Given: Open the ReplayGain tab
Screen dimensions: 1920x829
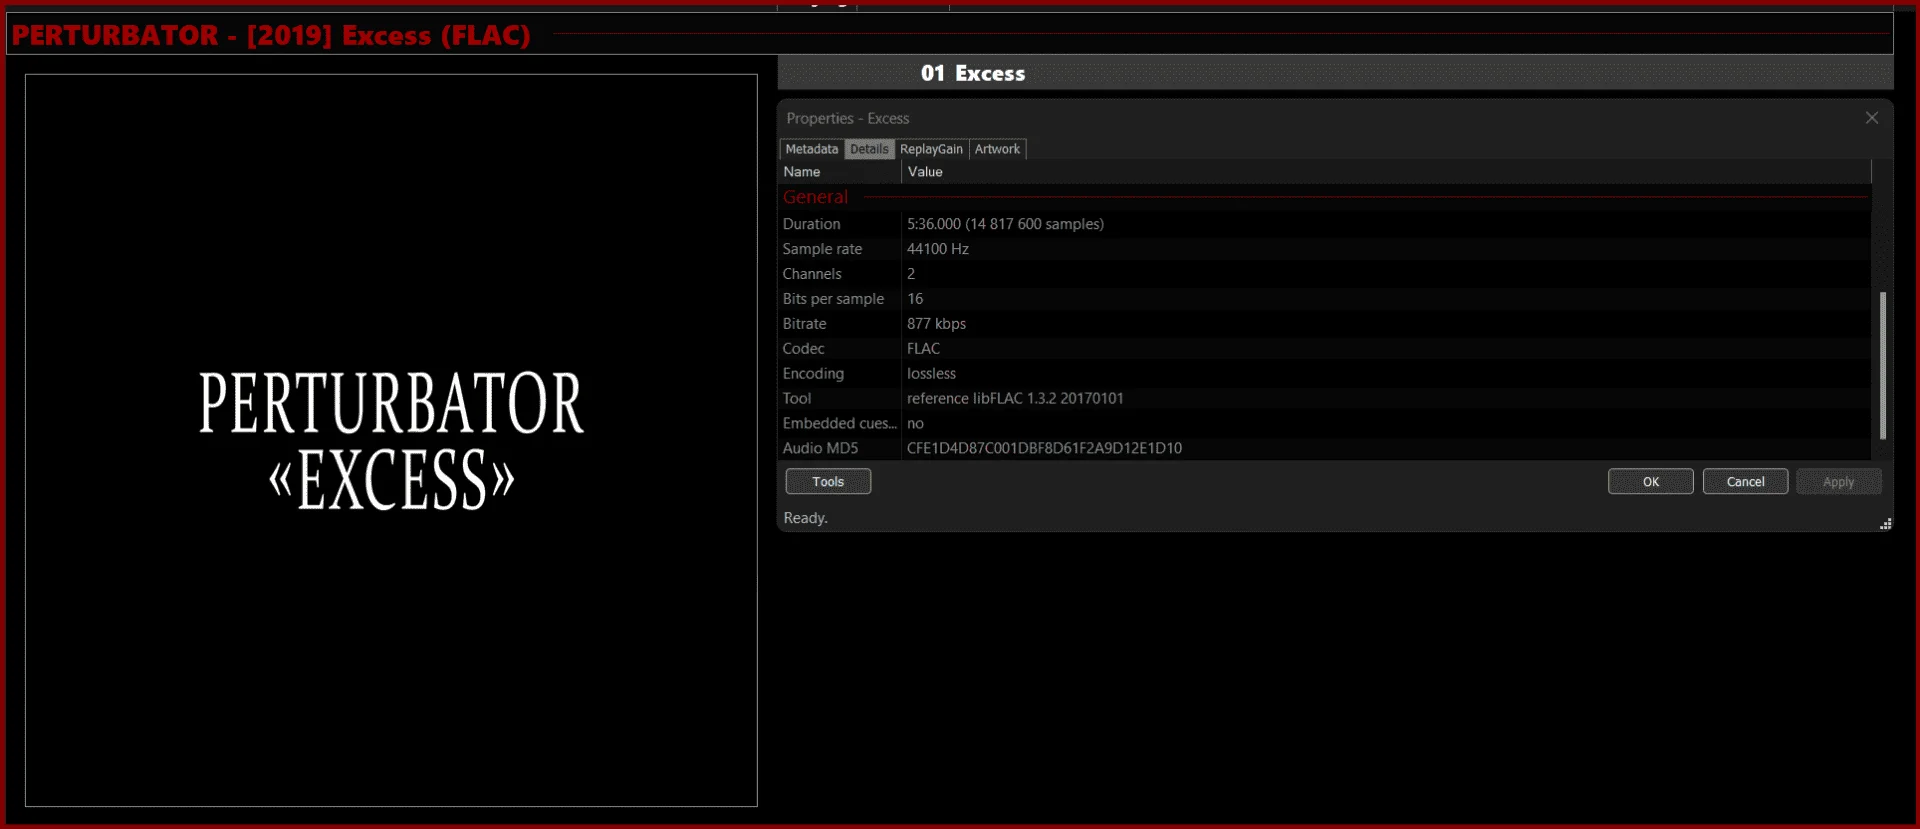Looking at the screenshot, I should pyautogui.click(x=931, y=149).
